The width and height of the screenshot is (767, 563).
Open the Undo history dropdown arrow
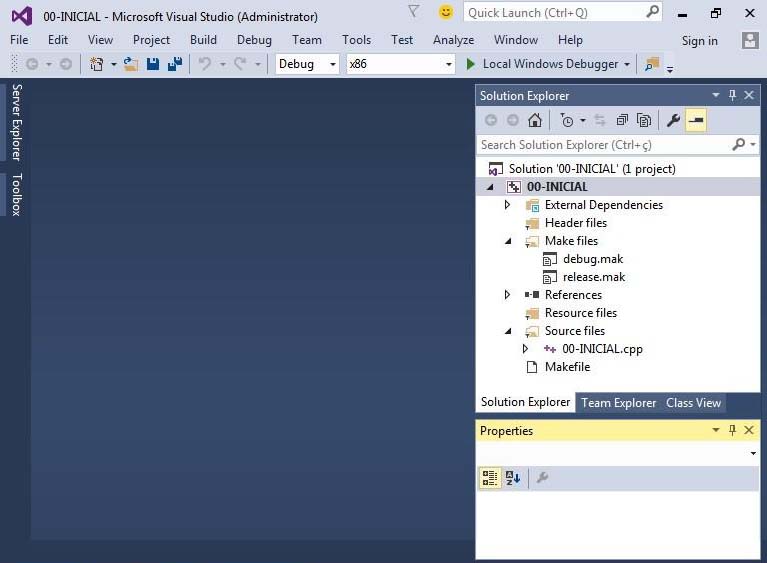223,64
